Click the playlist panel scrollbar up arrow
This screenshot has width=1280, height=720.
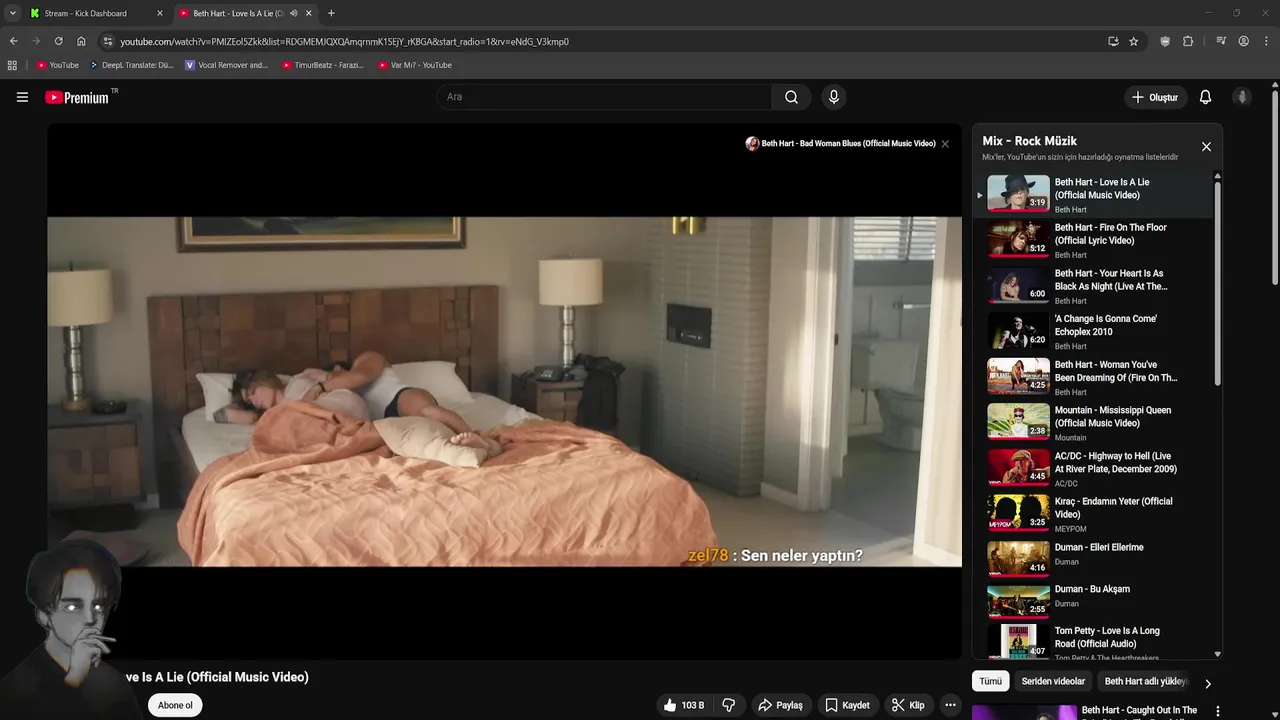(1217, 177)
